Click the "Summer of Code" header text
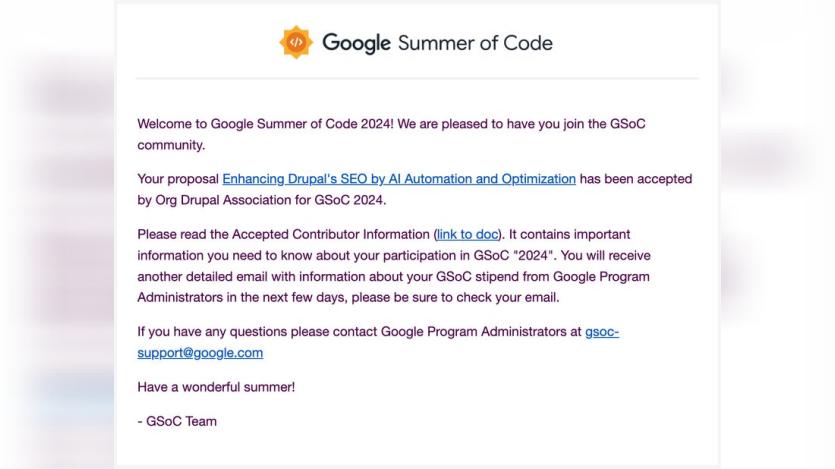 (475, 43)
